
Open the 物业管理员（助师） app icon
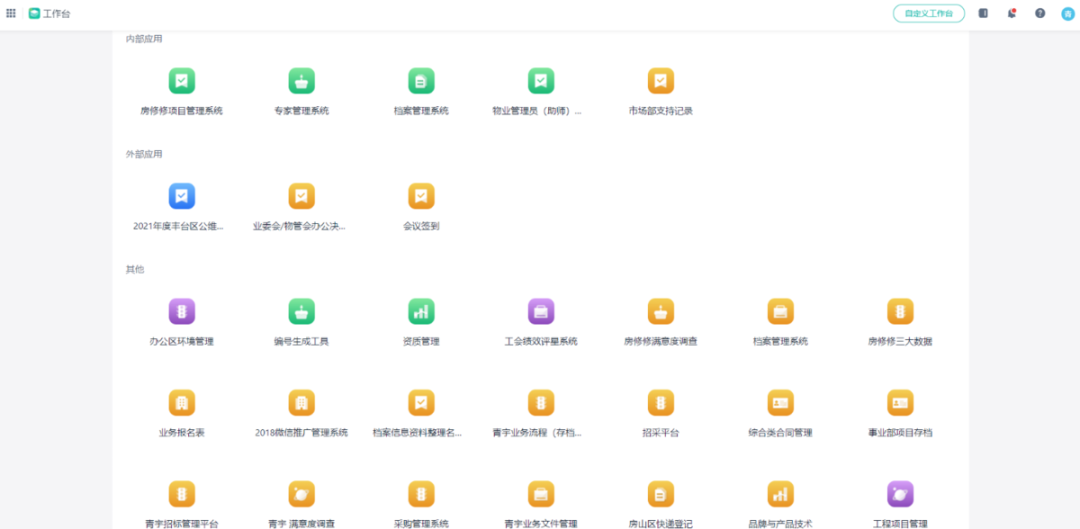click(541, 81)
